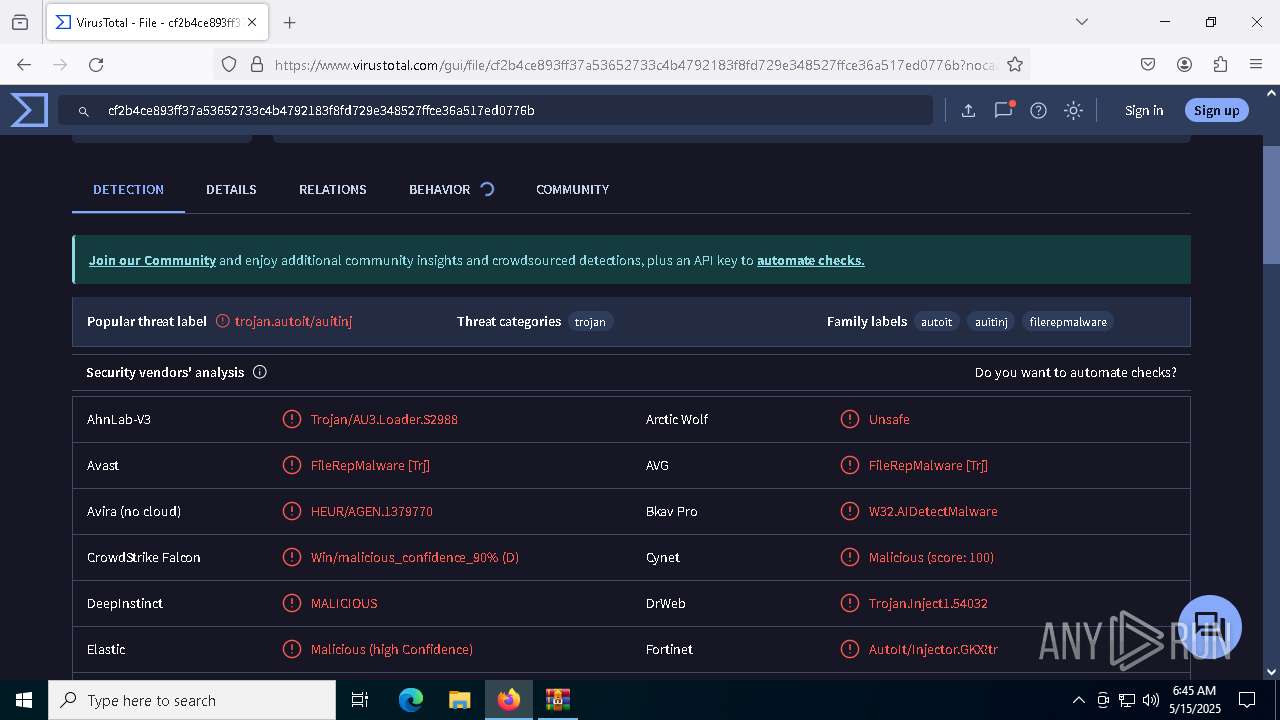Screen dimensions: 1280x720
Task: Click the site padlock icon
Action: point(257,64)
